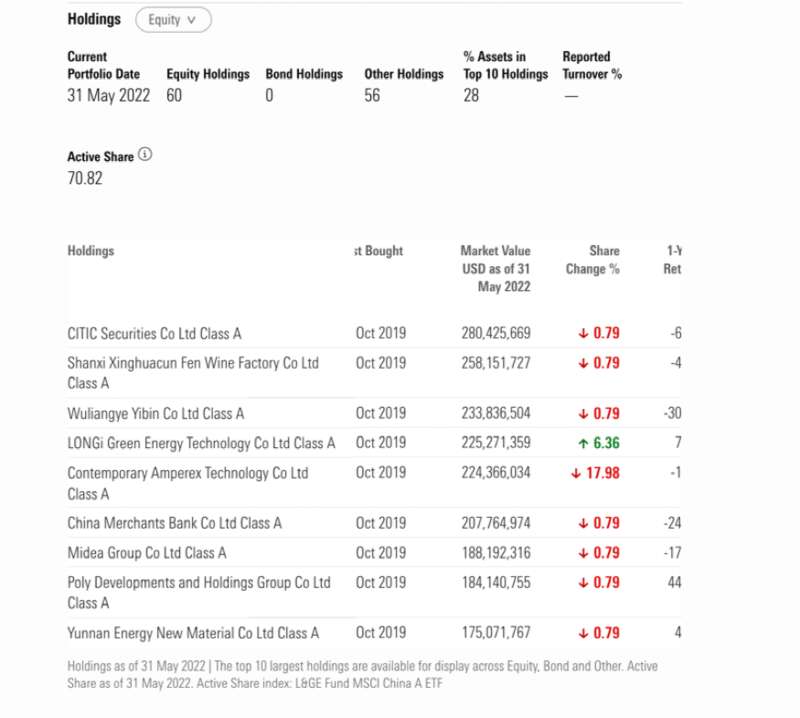Viewport: 800px width, 718px height.
Task: Click Poly Developments market value 184,140,755
Action: (496, 582)
